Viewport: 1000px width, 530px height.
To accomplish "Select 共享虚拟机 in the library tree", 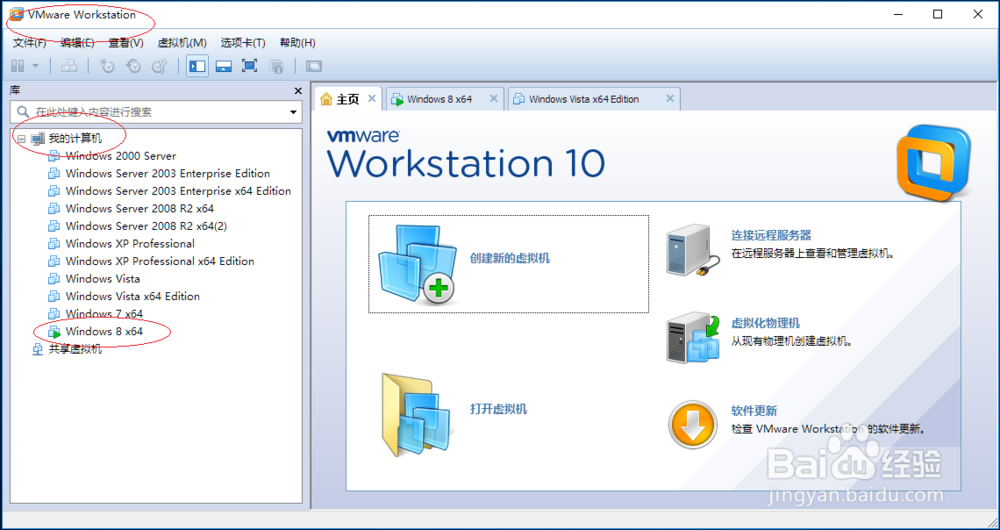I will click(75, 350).
